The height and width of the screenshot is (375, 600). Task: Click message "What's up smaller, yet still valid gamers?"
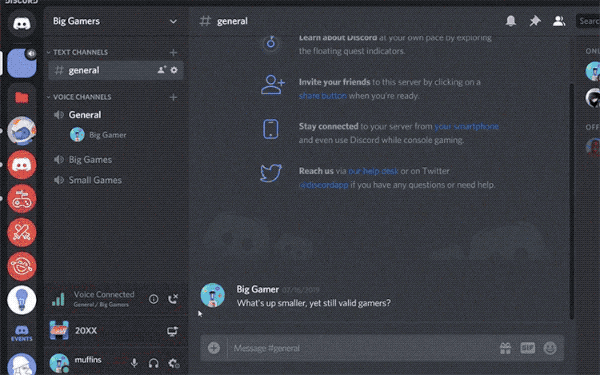(x=314, y=303)
